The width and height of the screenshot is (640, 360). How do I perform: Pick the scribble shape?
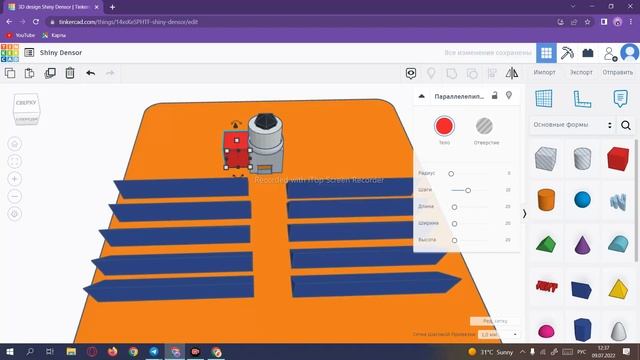click(x=618, y=201)
